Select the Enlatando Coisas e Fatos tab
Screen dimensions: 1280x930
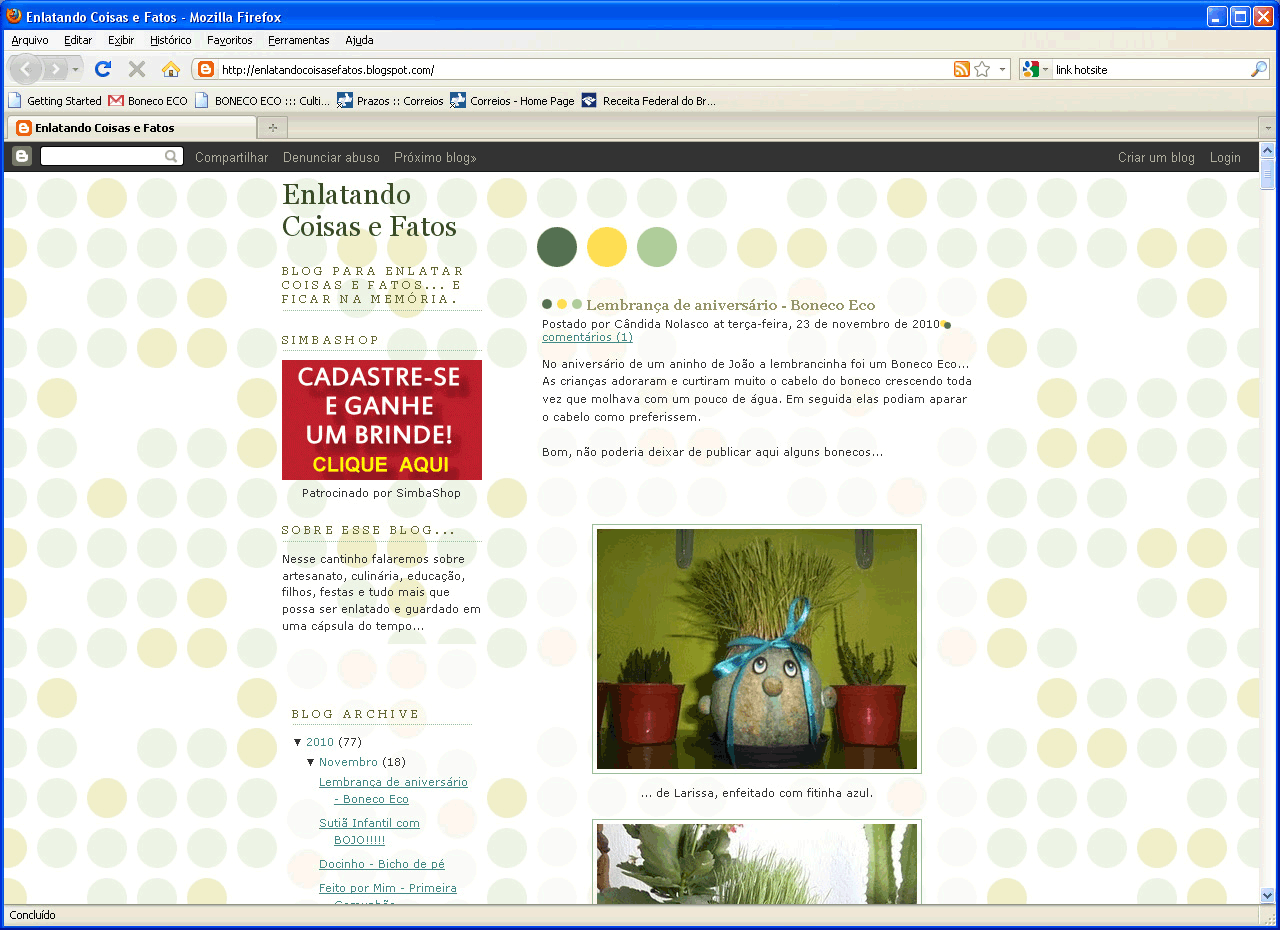[x=131, y=128]
